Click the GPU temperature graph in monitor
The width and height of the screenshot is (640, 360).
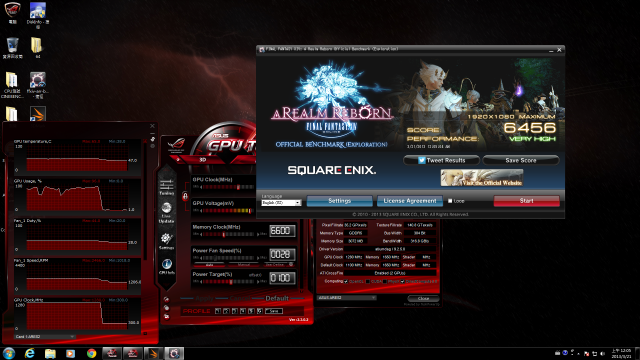pyautogui.click(x=77, y=158)
